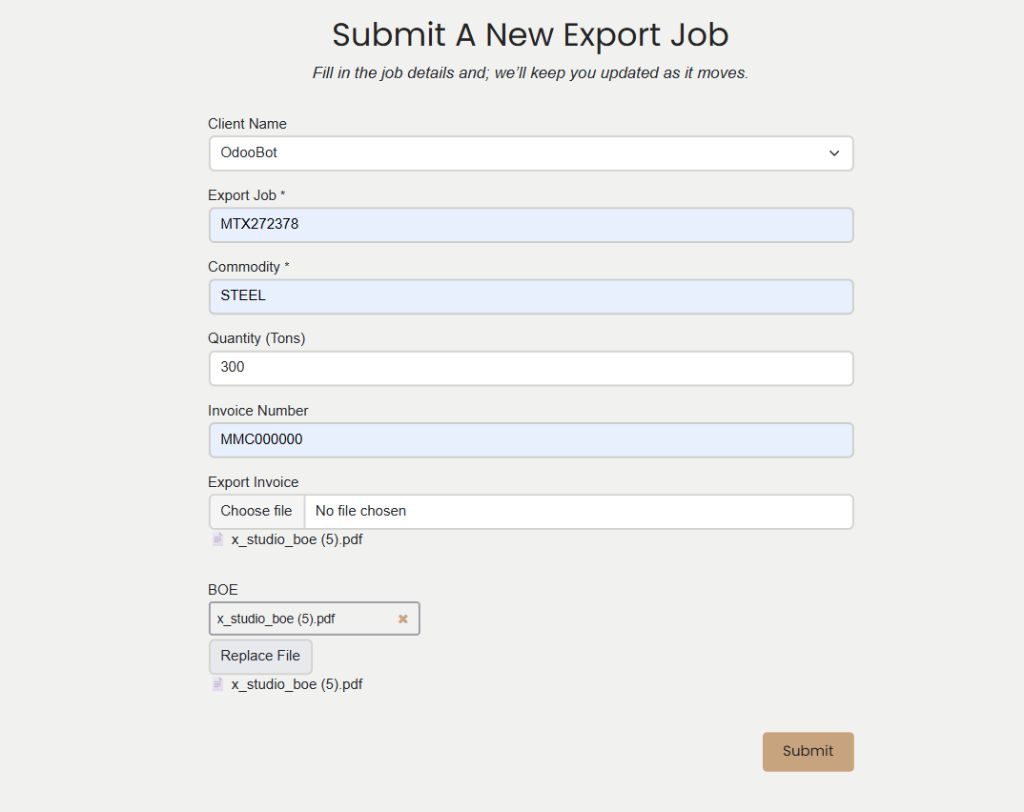Click the Quantity field showing 300
The width and height of the screenshot is (1024, 812).
coord(530,367)
